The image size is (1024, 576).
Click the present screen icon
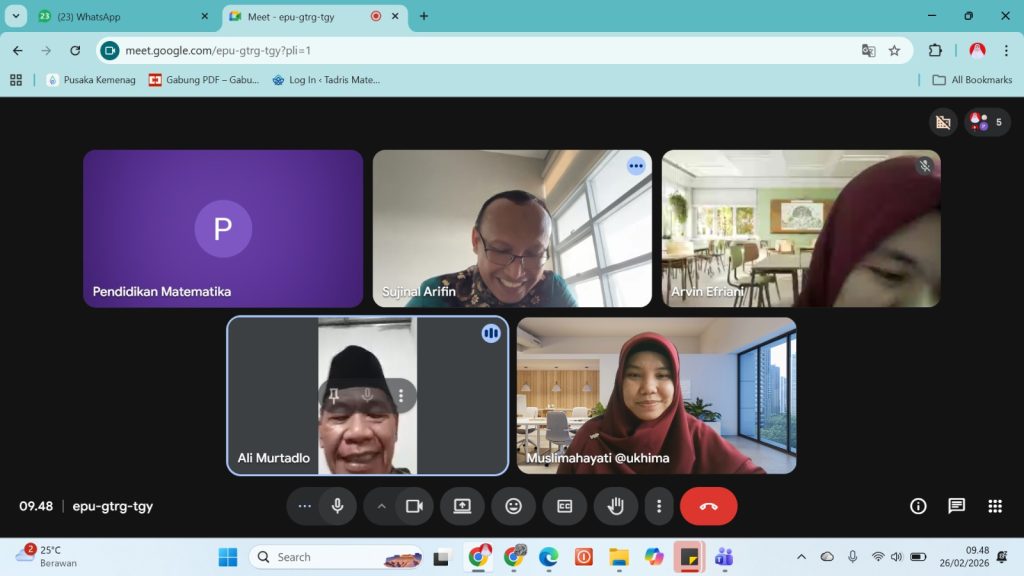pyautogui.click(x=462, y=506)
